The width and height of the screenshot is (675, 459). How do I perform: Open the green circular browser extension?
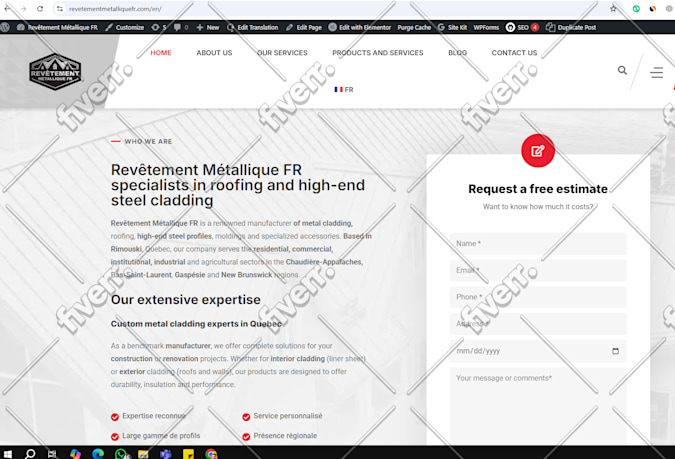[x=636, y=9]
